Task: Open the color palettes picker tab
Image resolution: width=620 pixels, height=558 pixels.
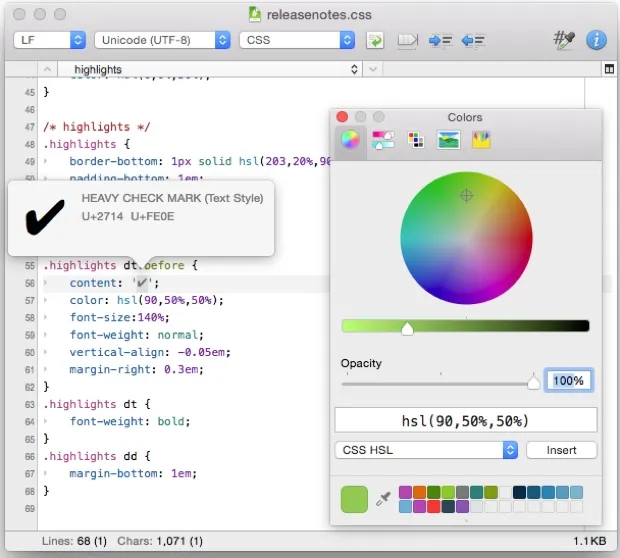Action: [416, 140]
